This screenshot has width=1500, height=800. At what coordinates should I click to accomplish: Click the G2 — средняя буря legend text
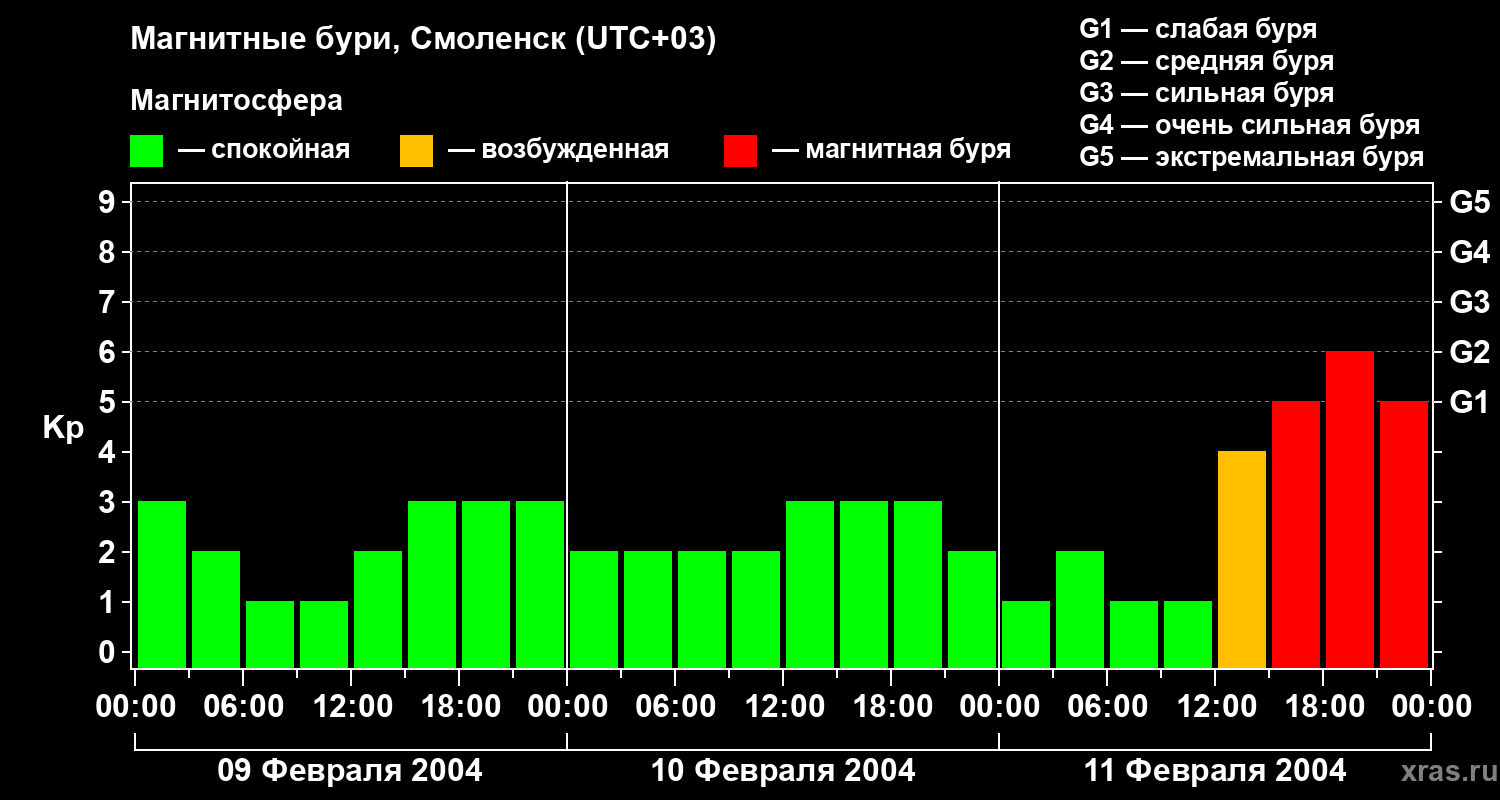point(1207,61)
